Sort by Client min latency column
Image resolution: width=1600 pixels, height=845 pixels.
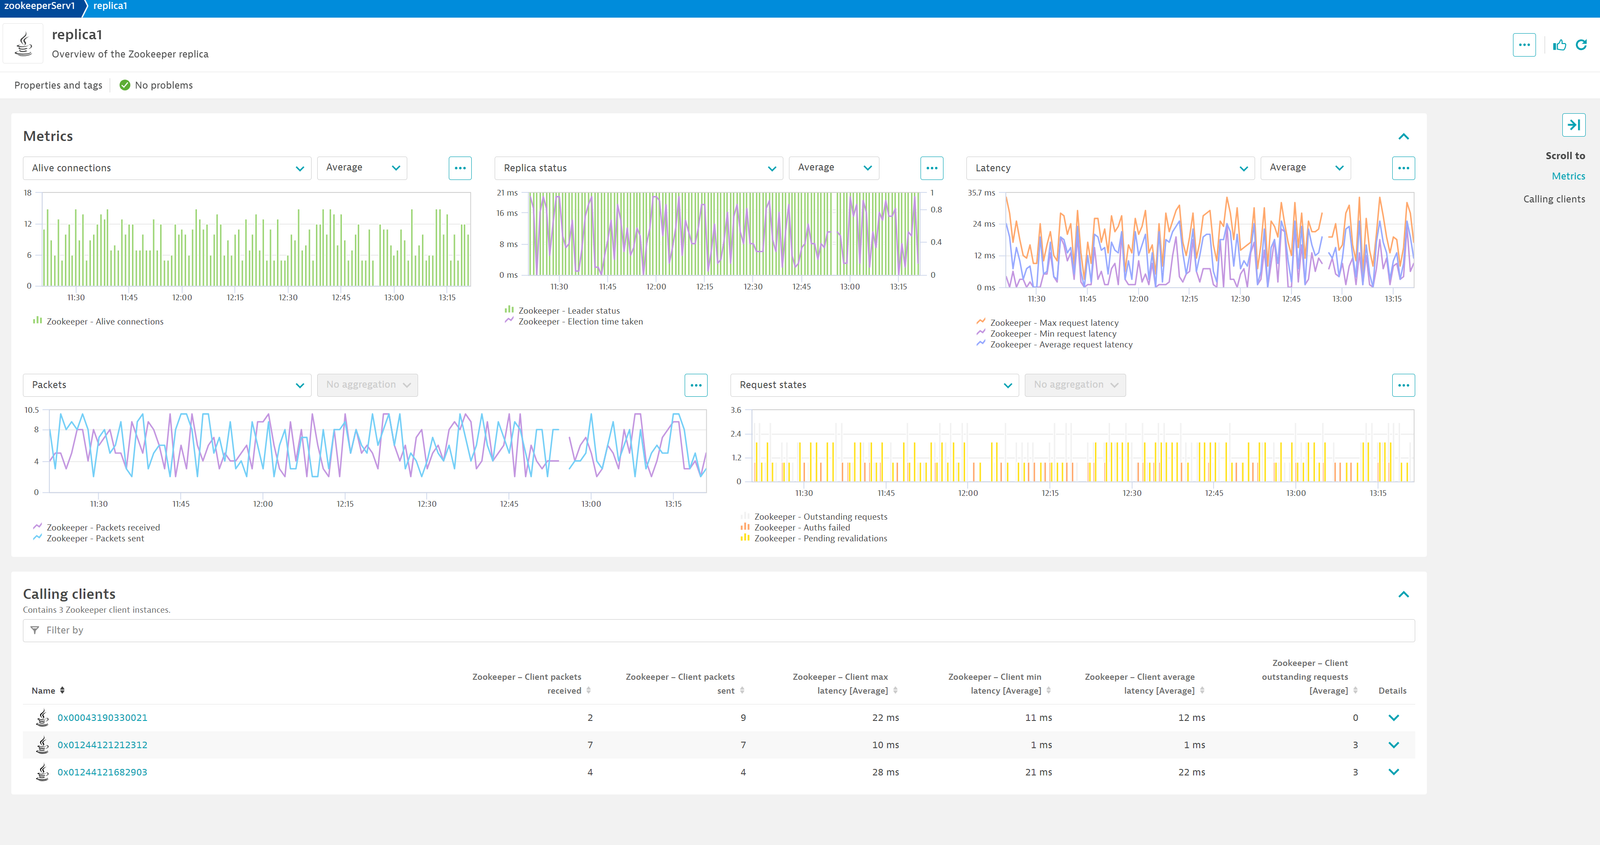(1000, 684)
